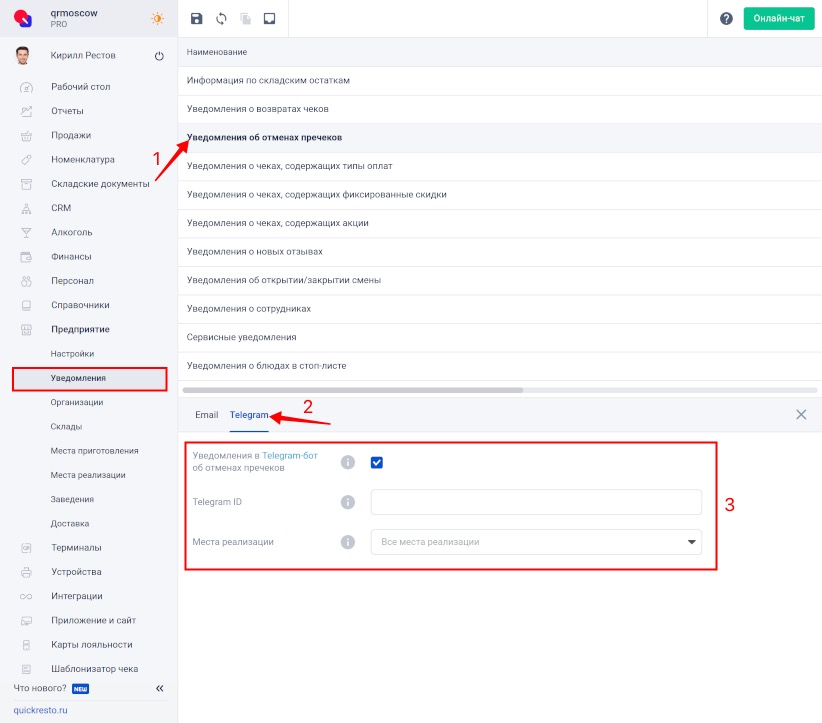Open the Telegram-бот link
This screenshot has width=822, height=723.
tap(289, 456)
